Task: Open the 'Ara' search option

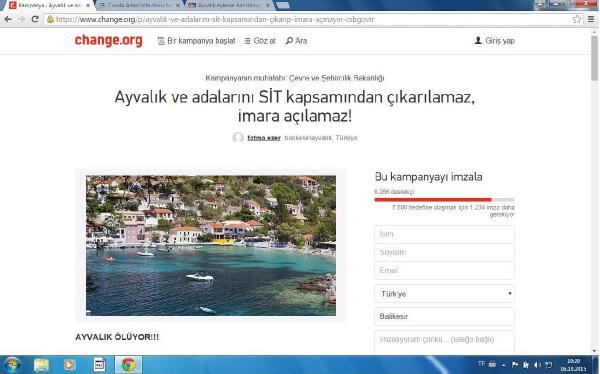Action: pos(296,41)
